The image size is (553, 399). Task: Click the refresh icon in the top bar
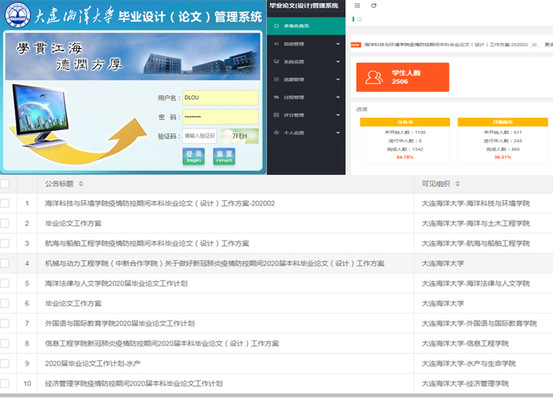tap(374, 6)
